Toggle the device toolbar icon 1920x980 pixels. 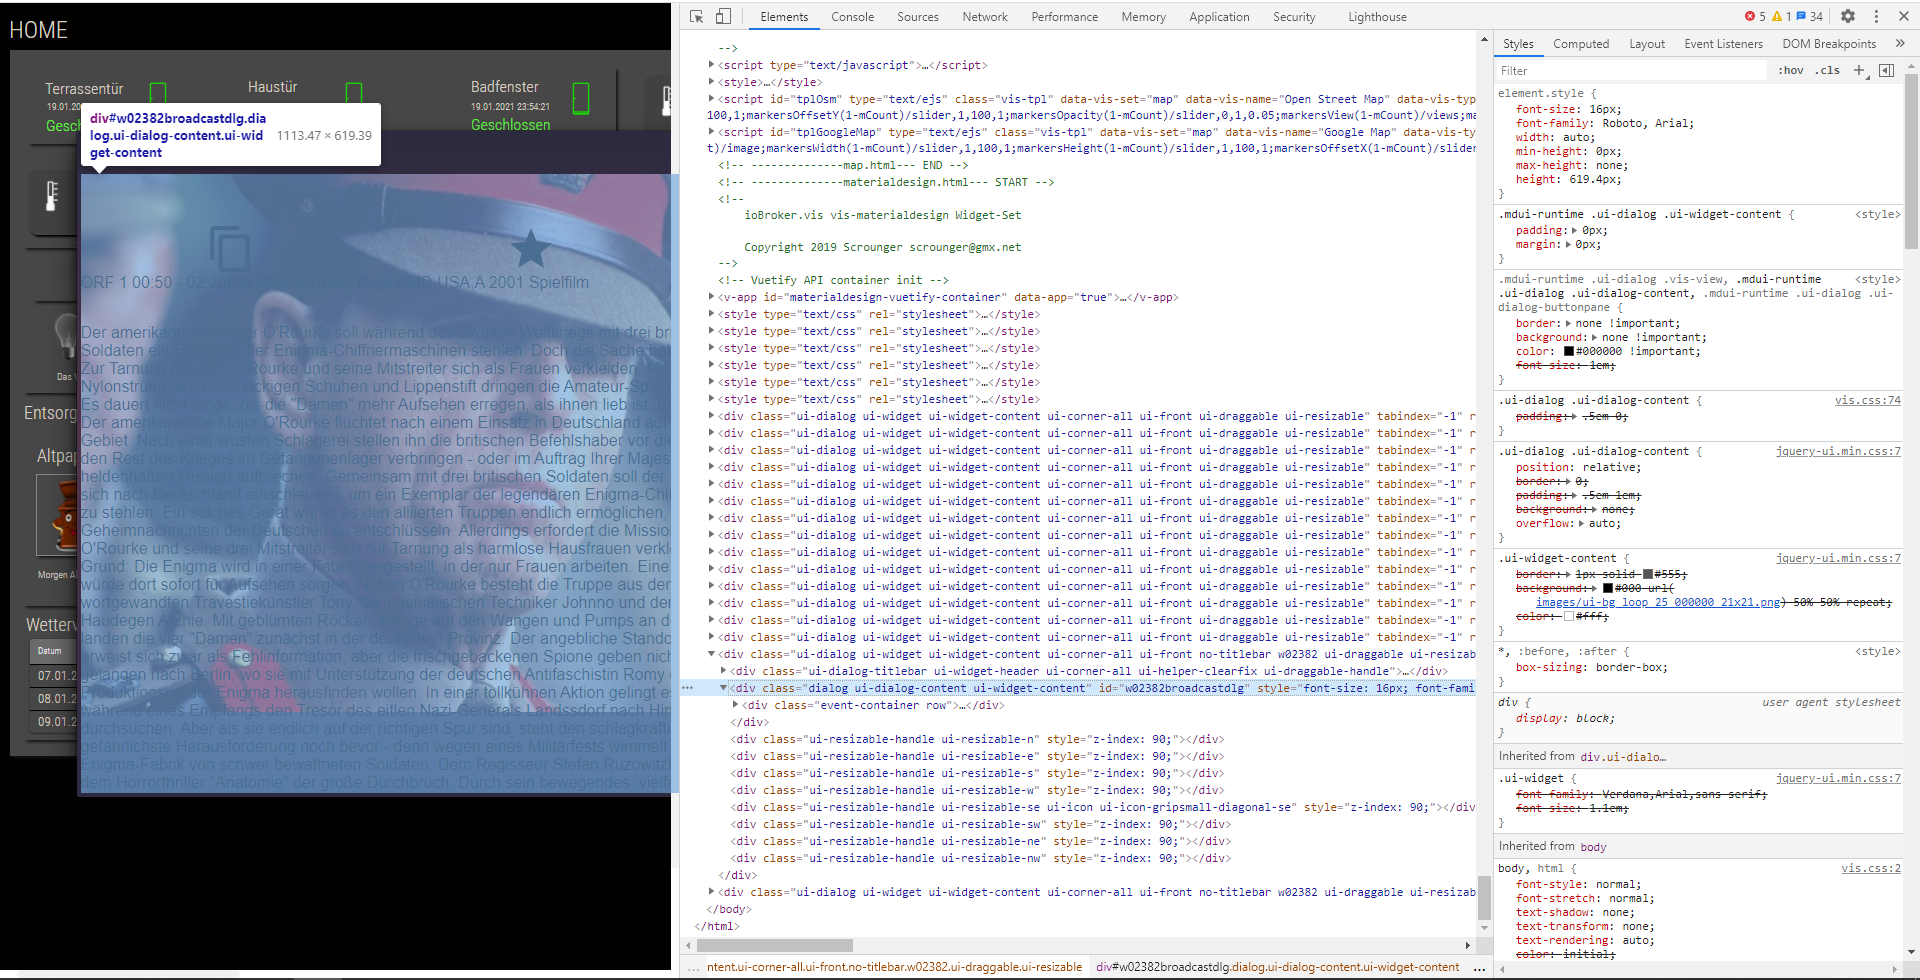pyautogui.click(x=723, y=16)
